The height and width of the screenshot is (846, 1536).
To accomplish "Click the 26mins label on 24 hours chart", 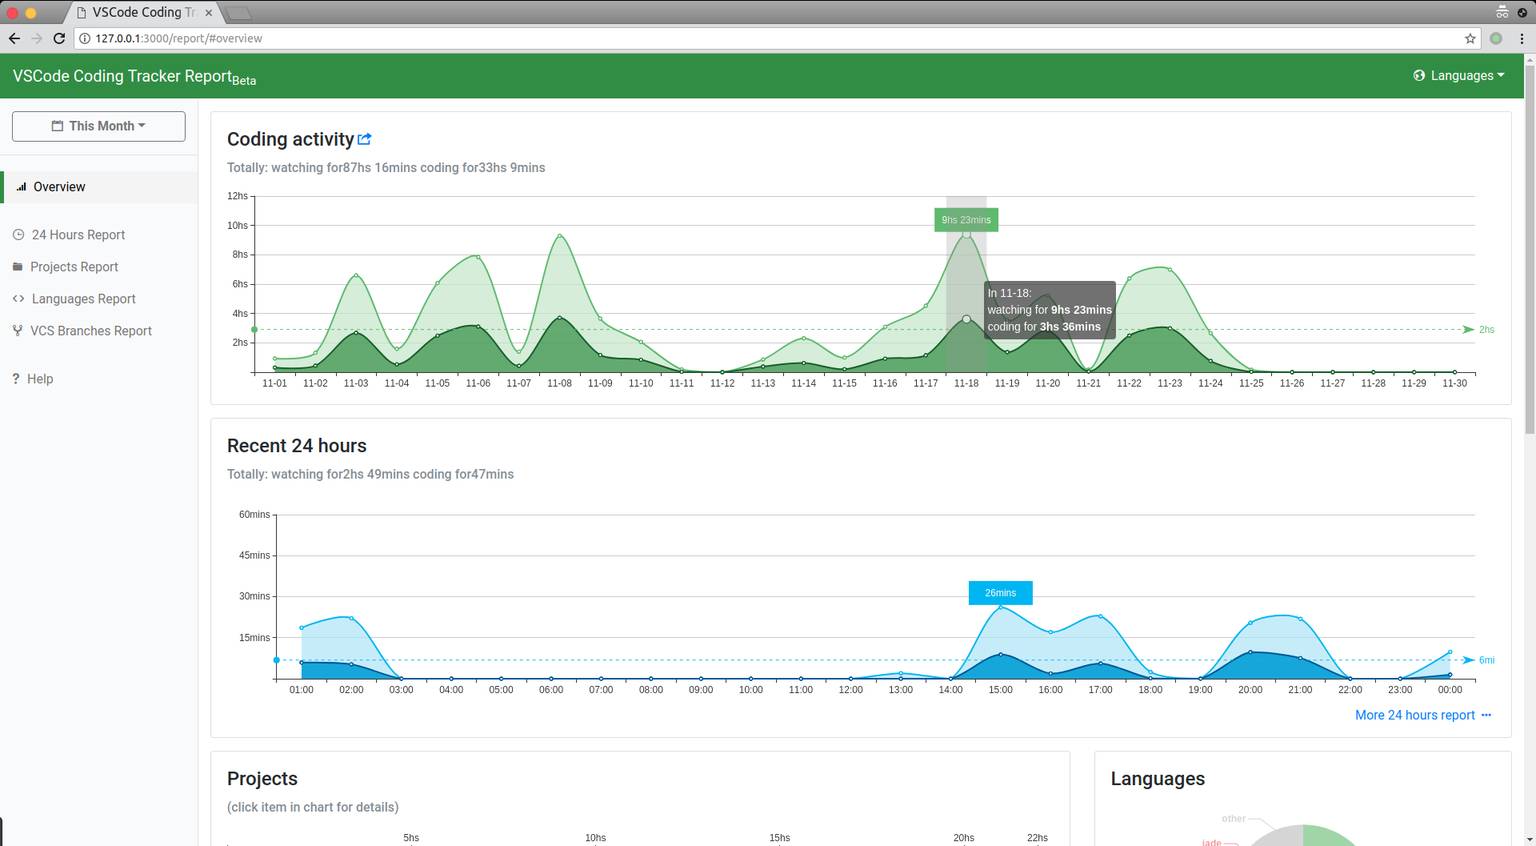I will (1000, 593).
